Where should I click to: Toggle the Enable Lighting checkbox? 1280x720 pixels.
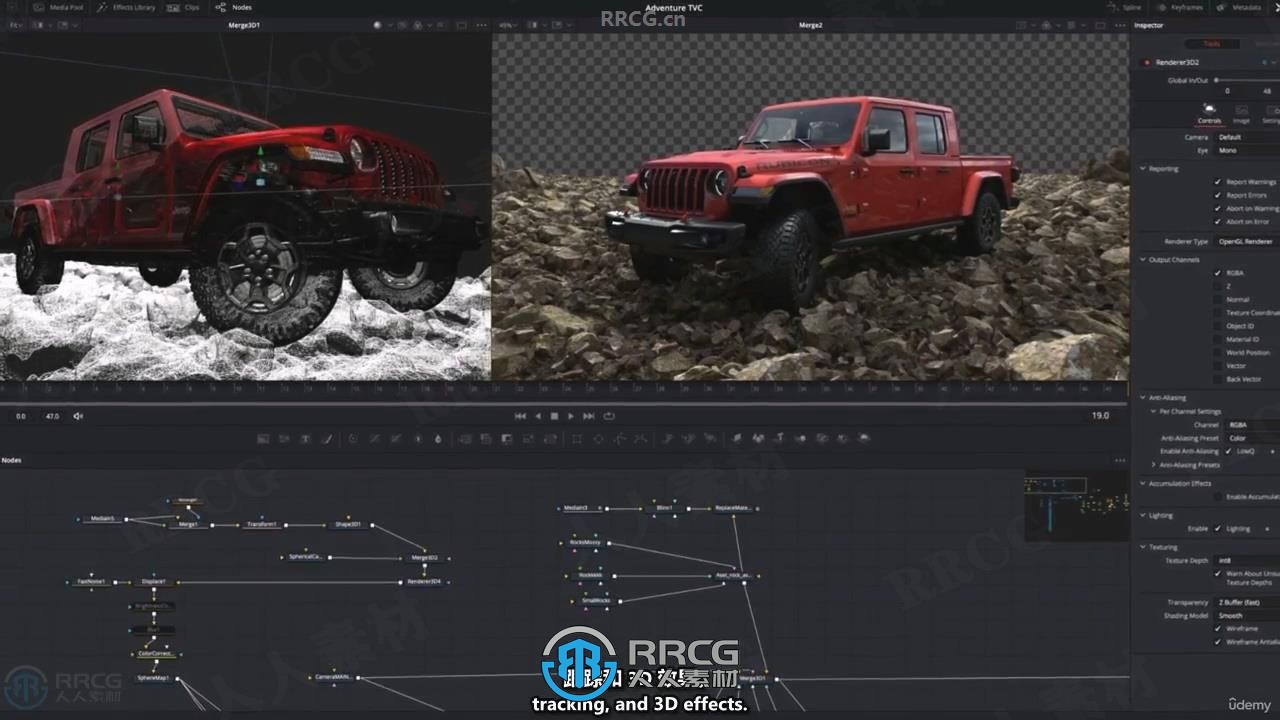click(x=1217, y=528)
